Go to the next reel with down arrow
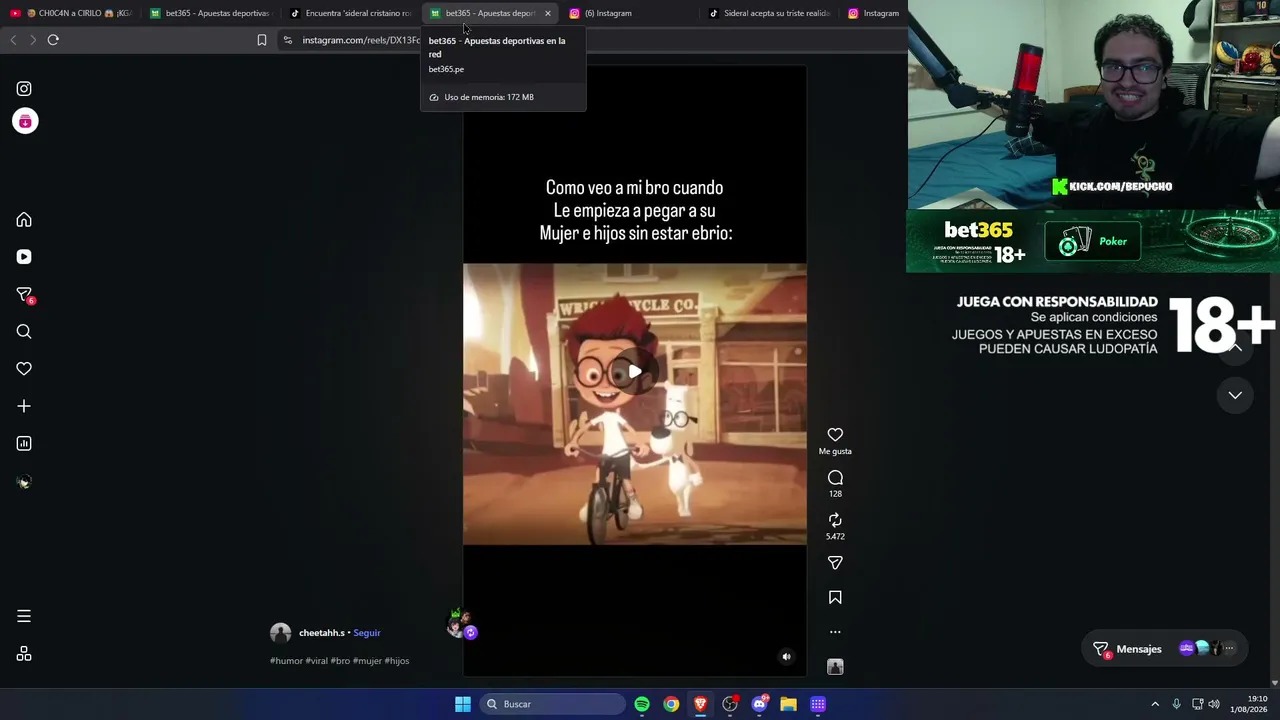1280x720 pixels. tap(1235, 395)
